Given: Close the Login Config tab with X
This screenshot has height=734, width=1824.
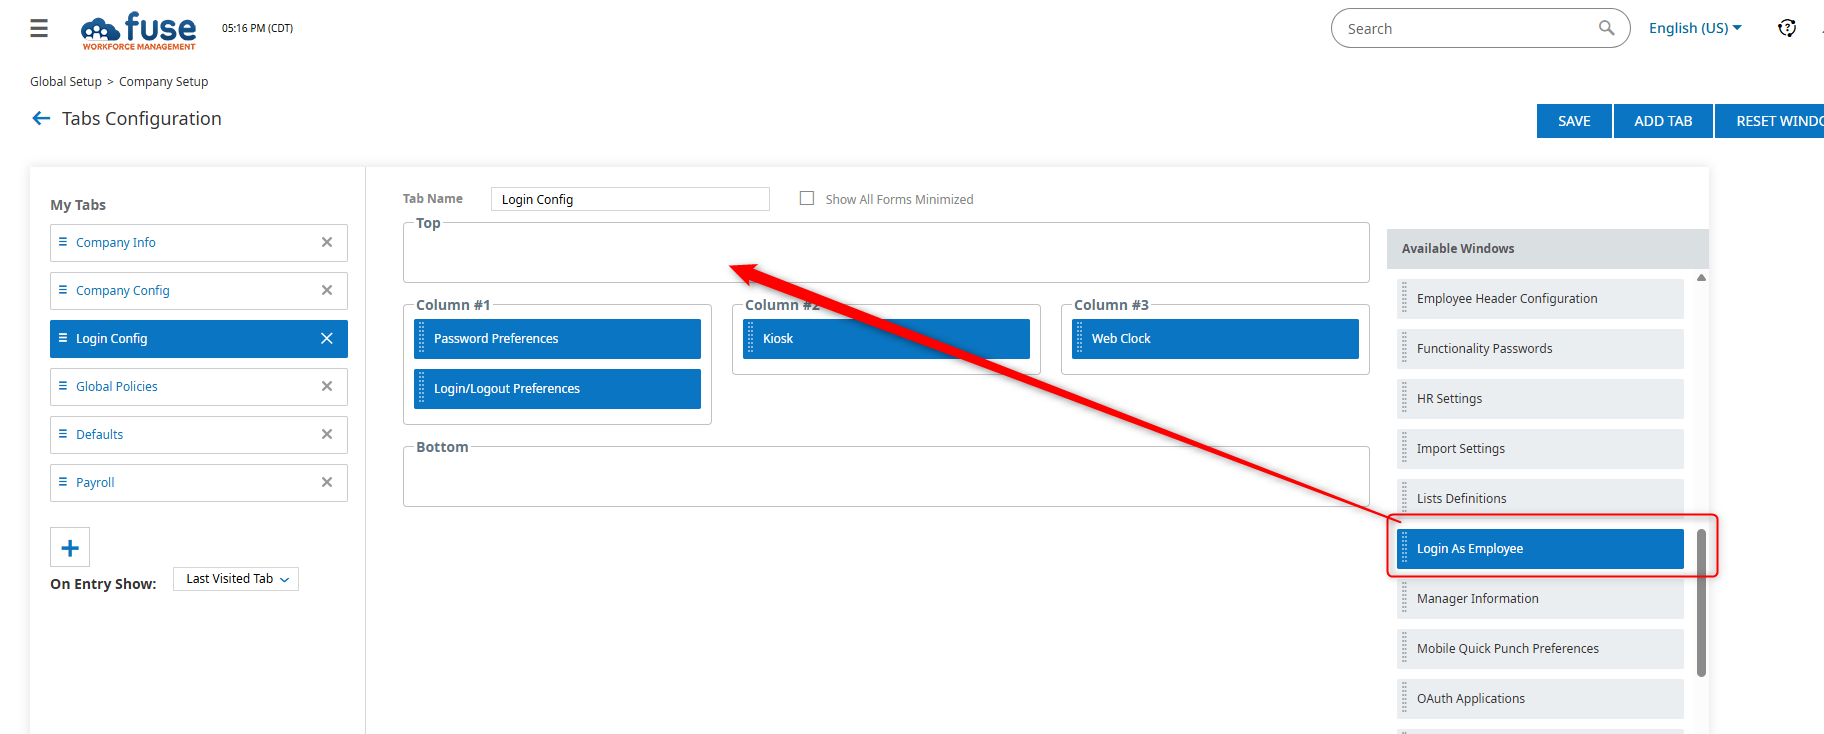Looking at the screenshot, I should click(327, 339).
